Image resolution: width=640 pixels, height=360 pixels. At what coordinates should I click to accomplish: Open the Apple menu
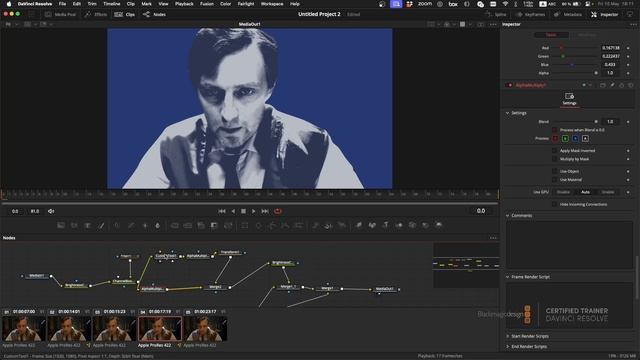coord(9,4)
